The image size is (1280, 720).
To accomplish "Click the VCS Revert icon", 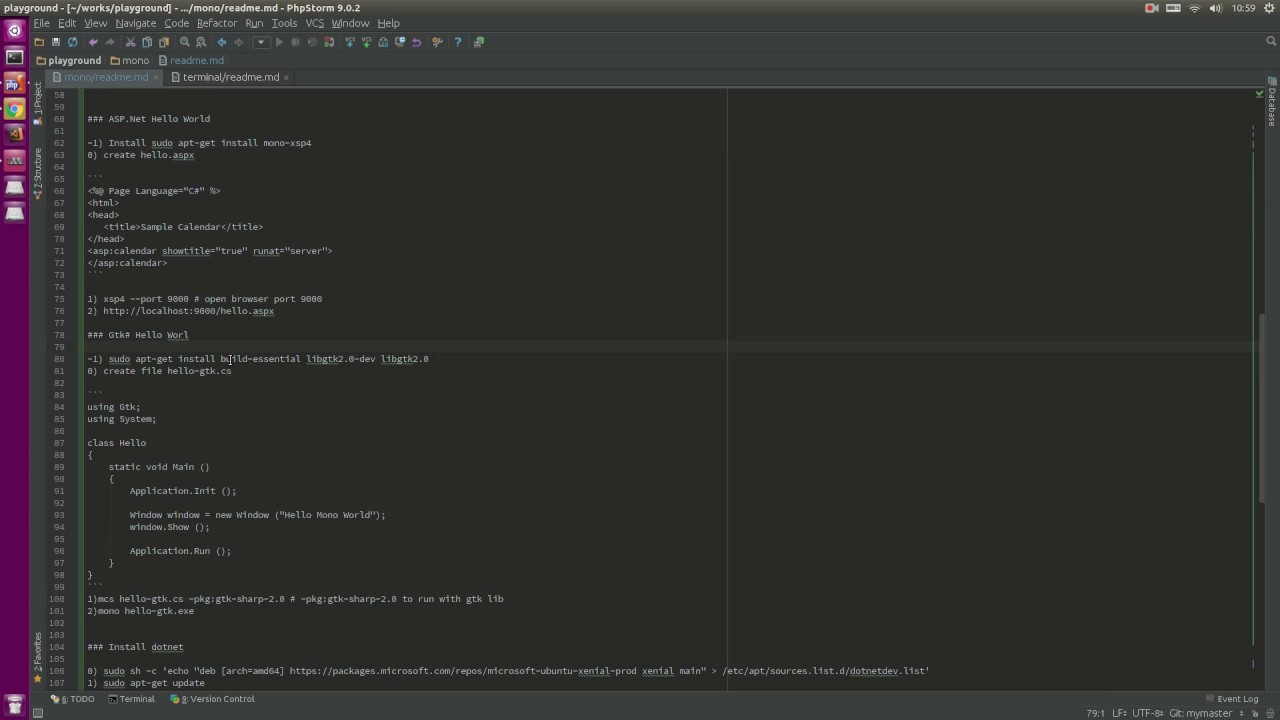I will [416, 42].
